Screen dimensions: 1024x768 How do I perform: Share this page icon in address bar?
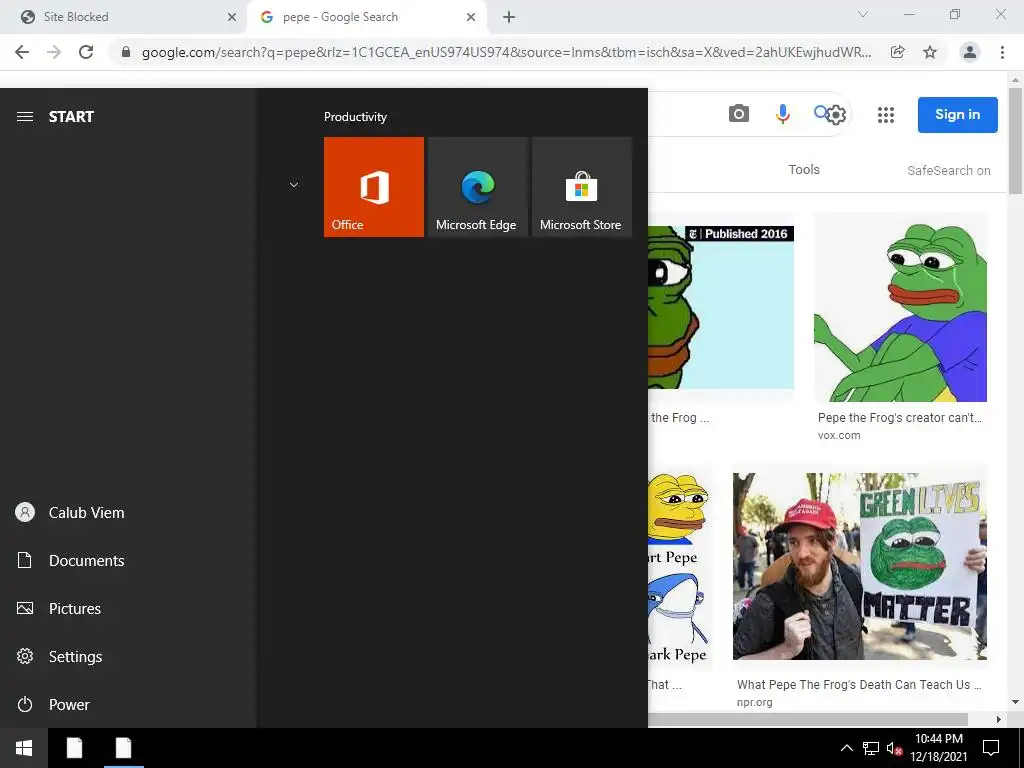[898, 52]
